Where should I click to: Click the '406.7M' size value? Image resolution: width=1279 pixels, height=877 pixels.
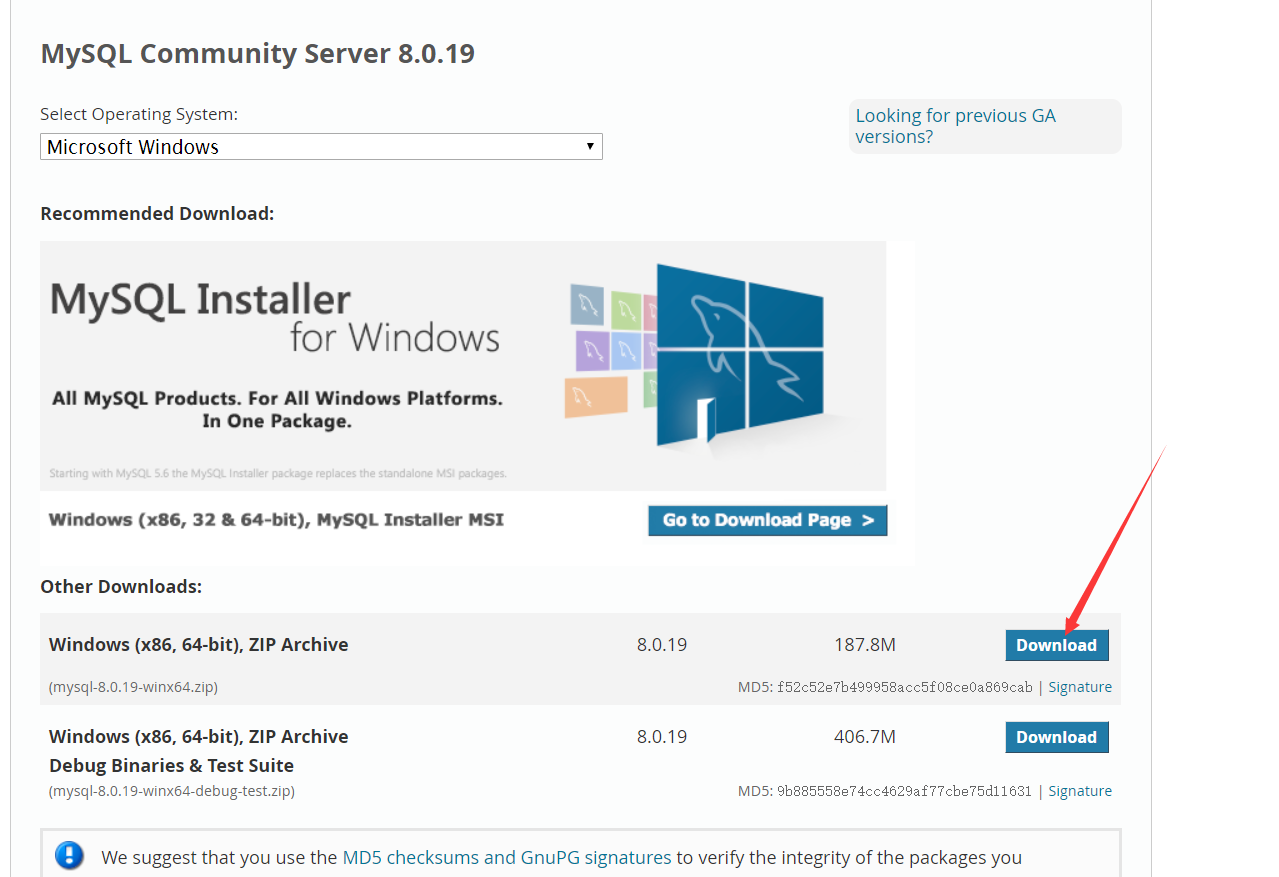pos(865,737)
